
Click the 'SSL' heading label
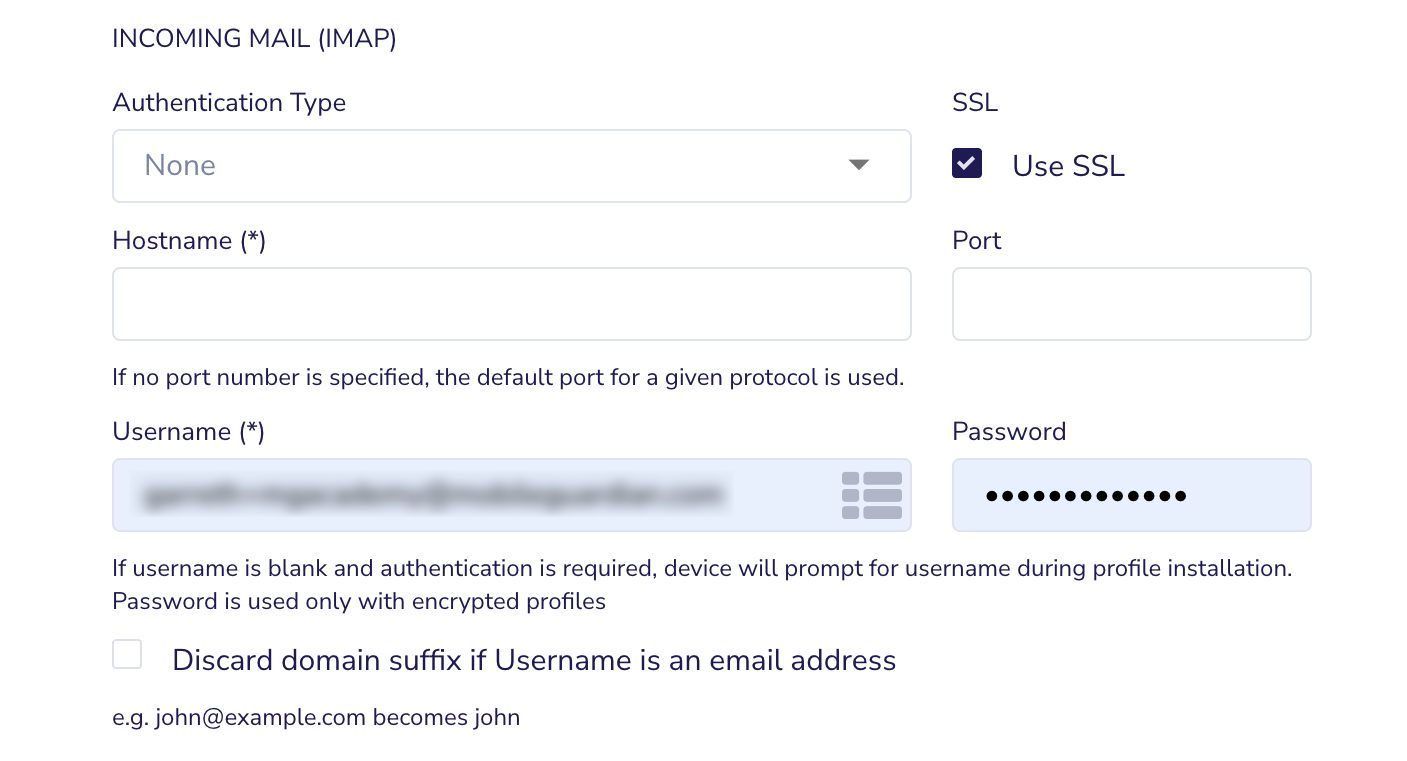click(x=975, y=103)
